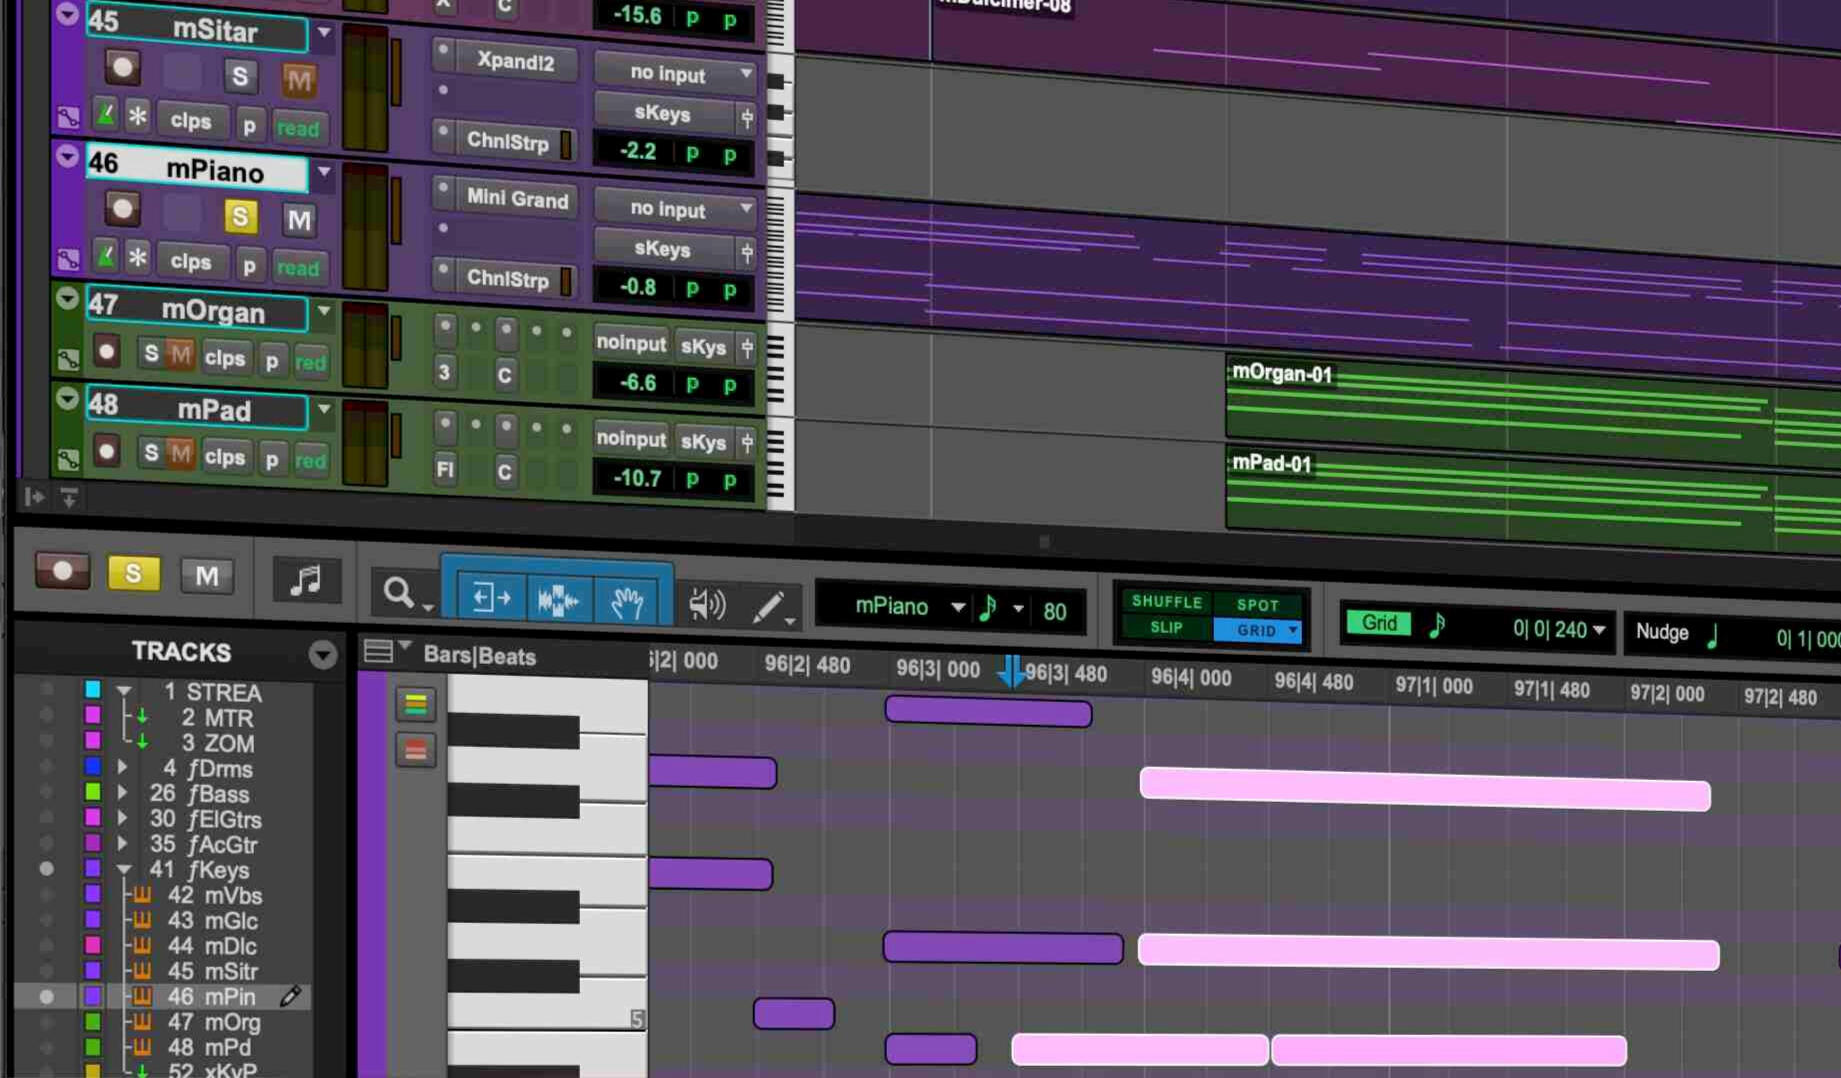This screenshot has width=1841, height=1078.
Task: Click the Xpand!2 insert on mSitar
Action: [x=515, y=61]
